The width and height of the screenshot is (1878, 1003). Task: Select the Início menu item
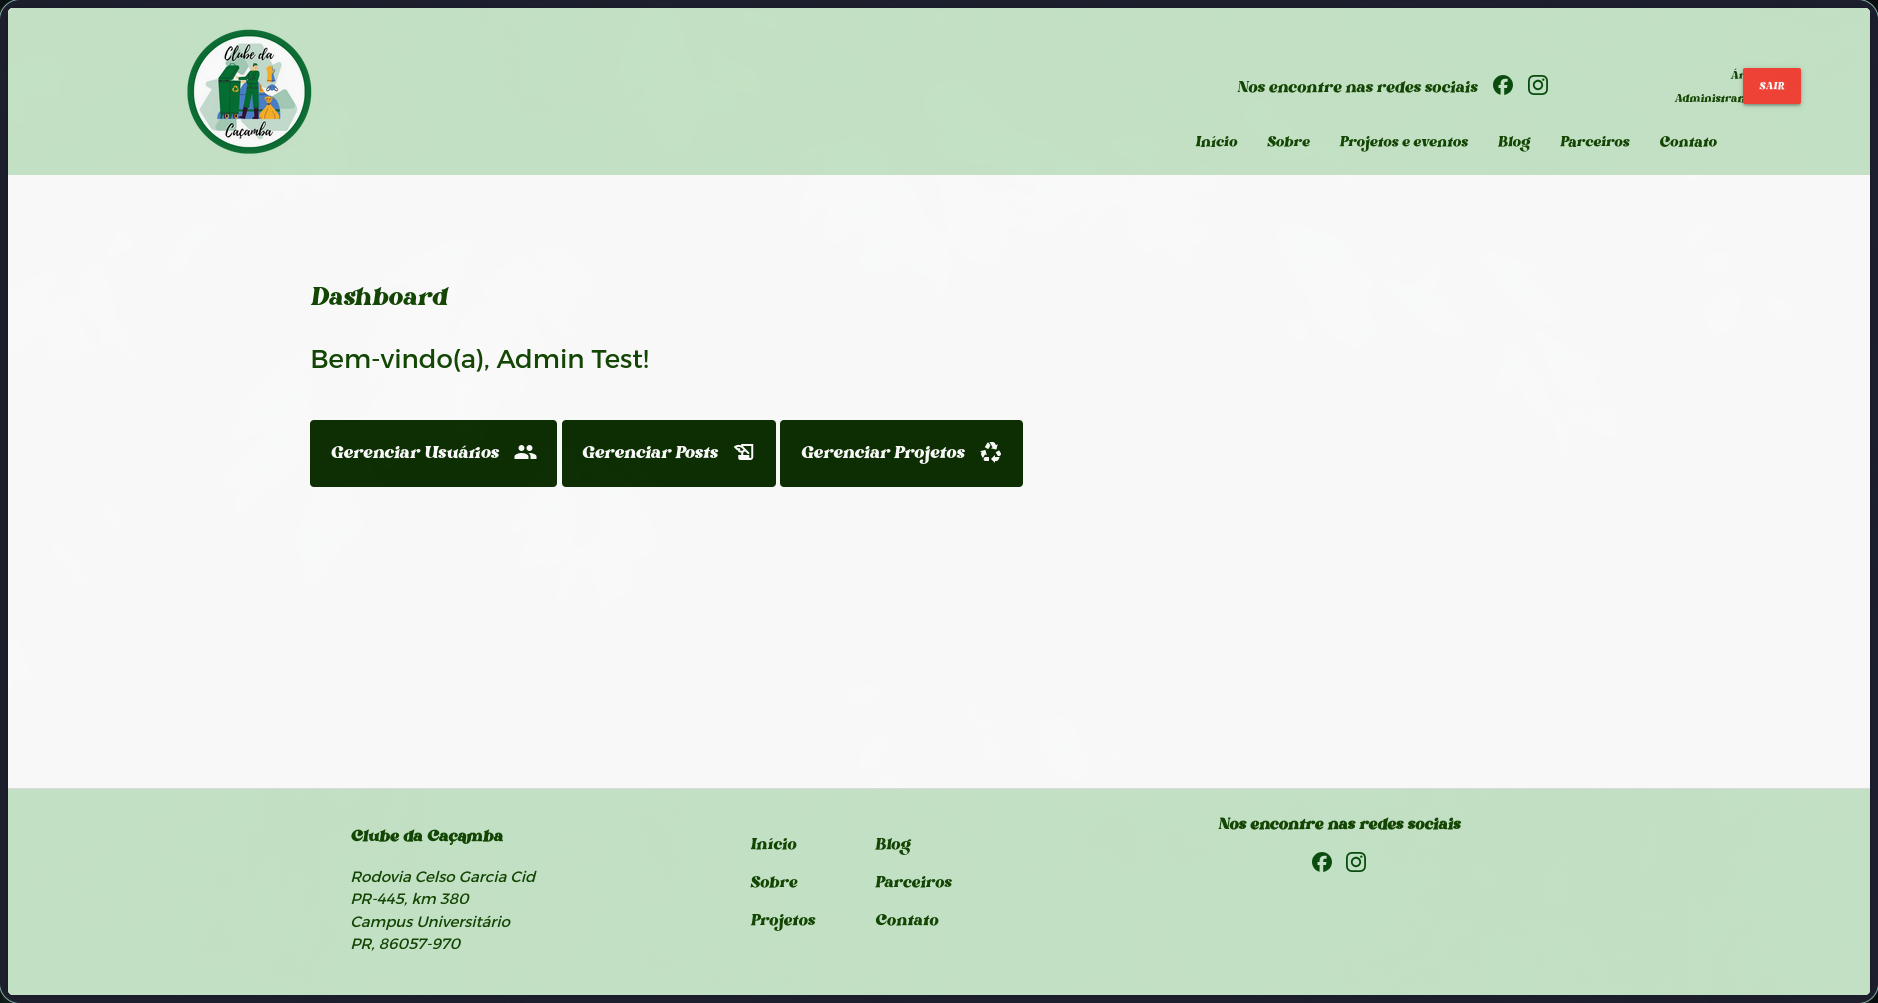coord(1215,141)
